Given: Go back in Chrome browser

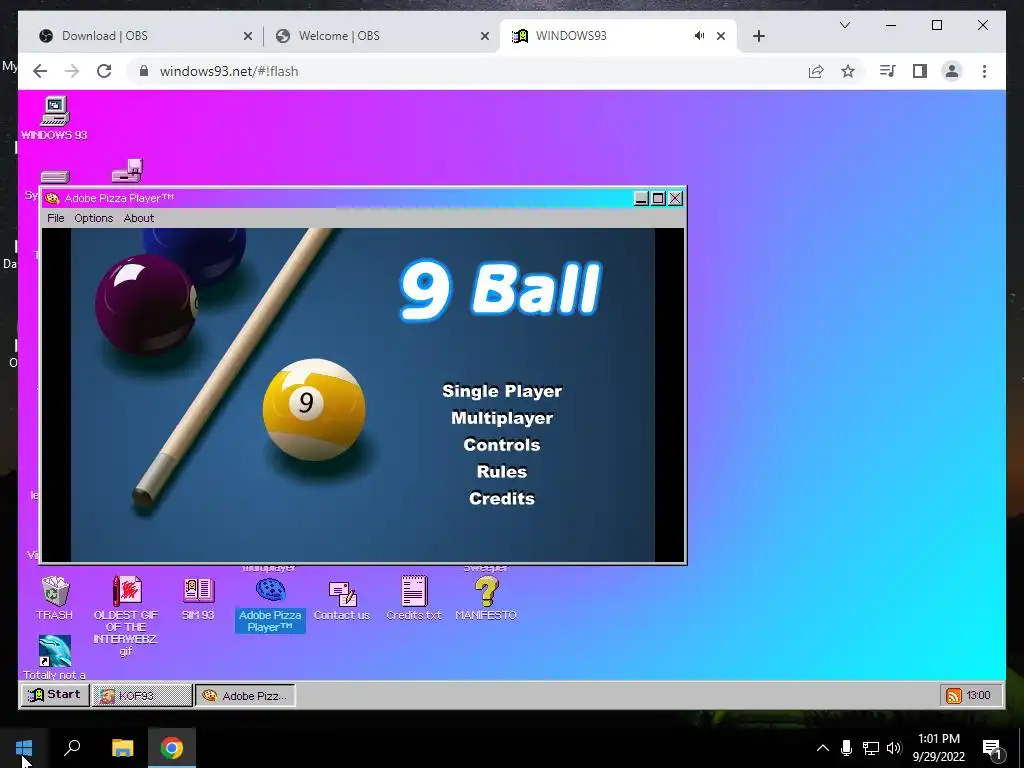Looking at the screenshot, I should [40, 71].
